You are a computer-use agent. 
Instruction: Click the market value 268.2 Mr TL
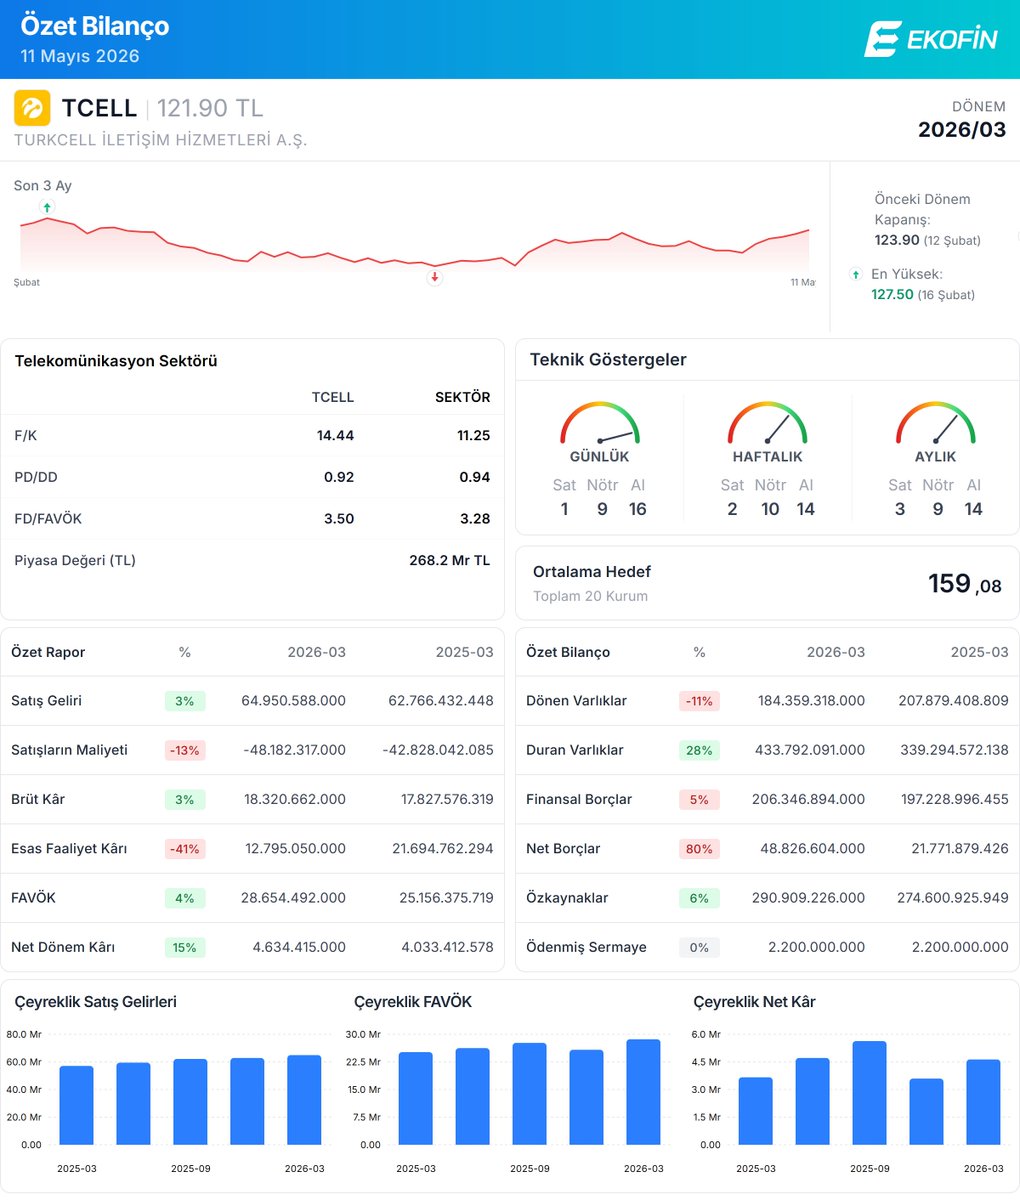point(450,561)
